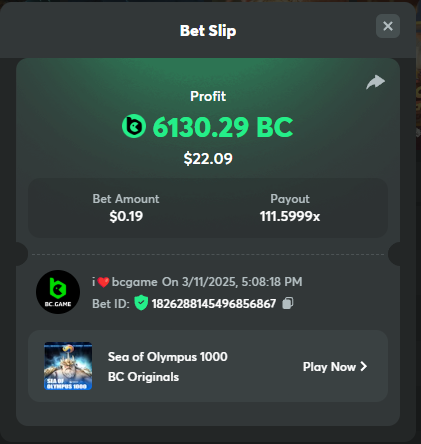Share this bet slip via arrow icon
Image resolution: width=421 pixels, height=444 pixels.
click(375, 82)
